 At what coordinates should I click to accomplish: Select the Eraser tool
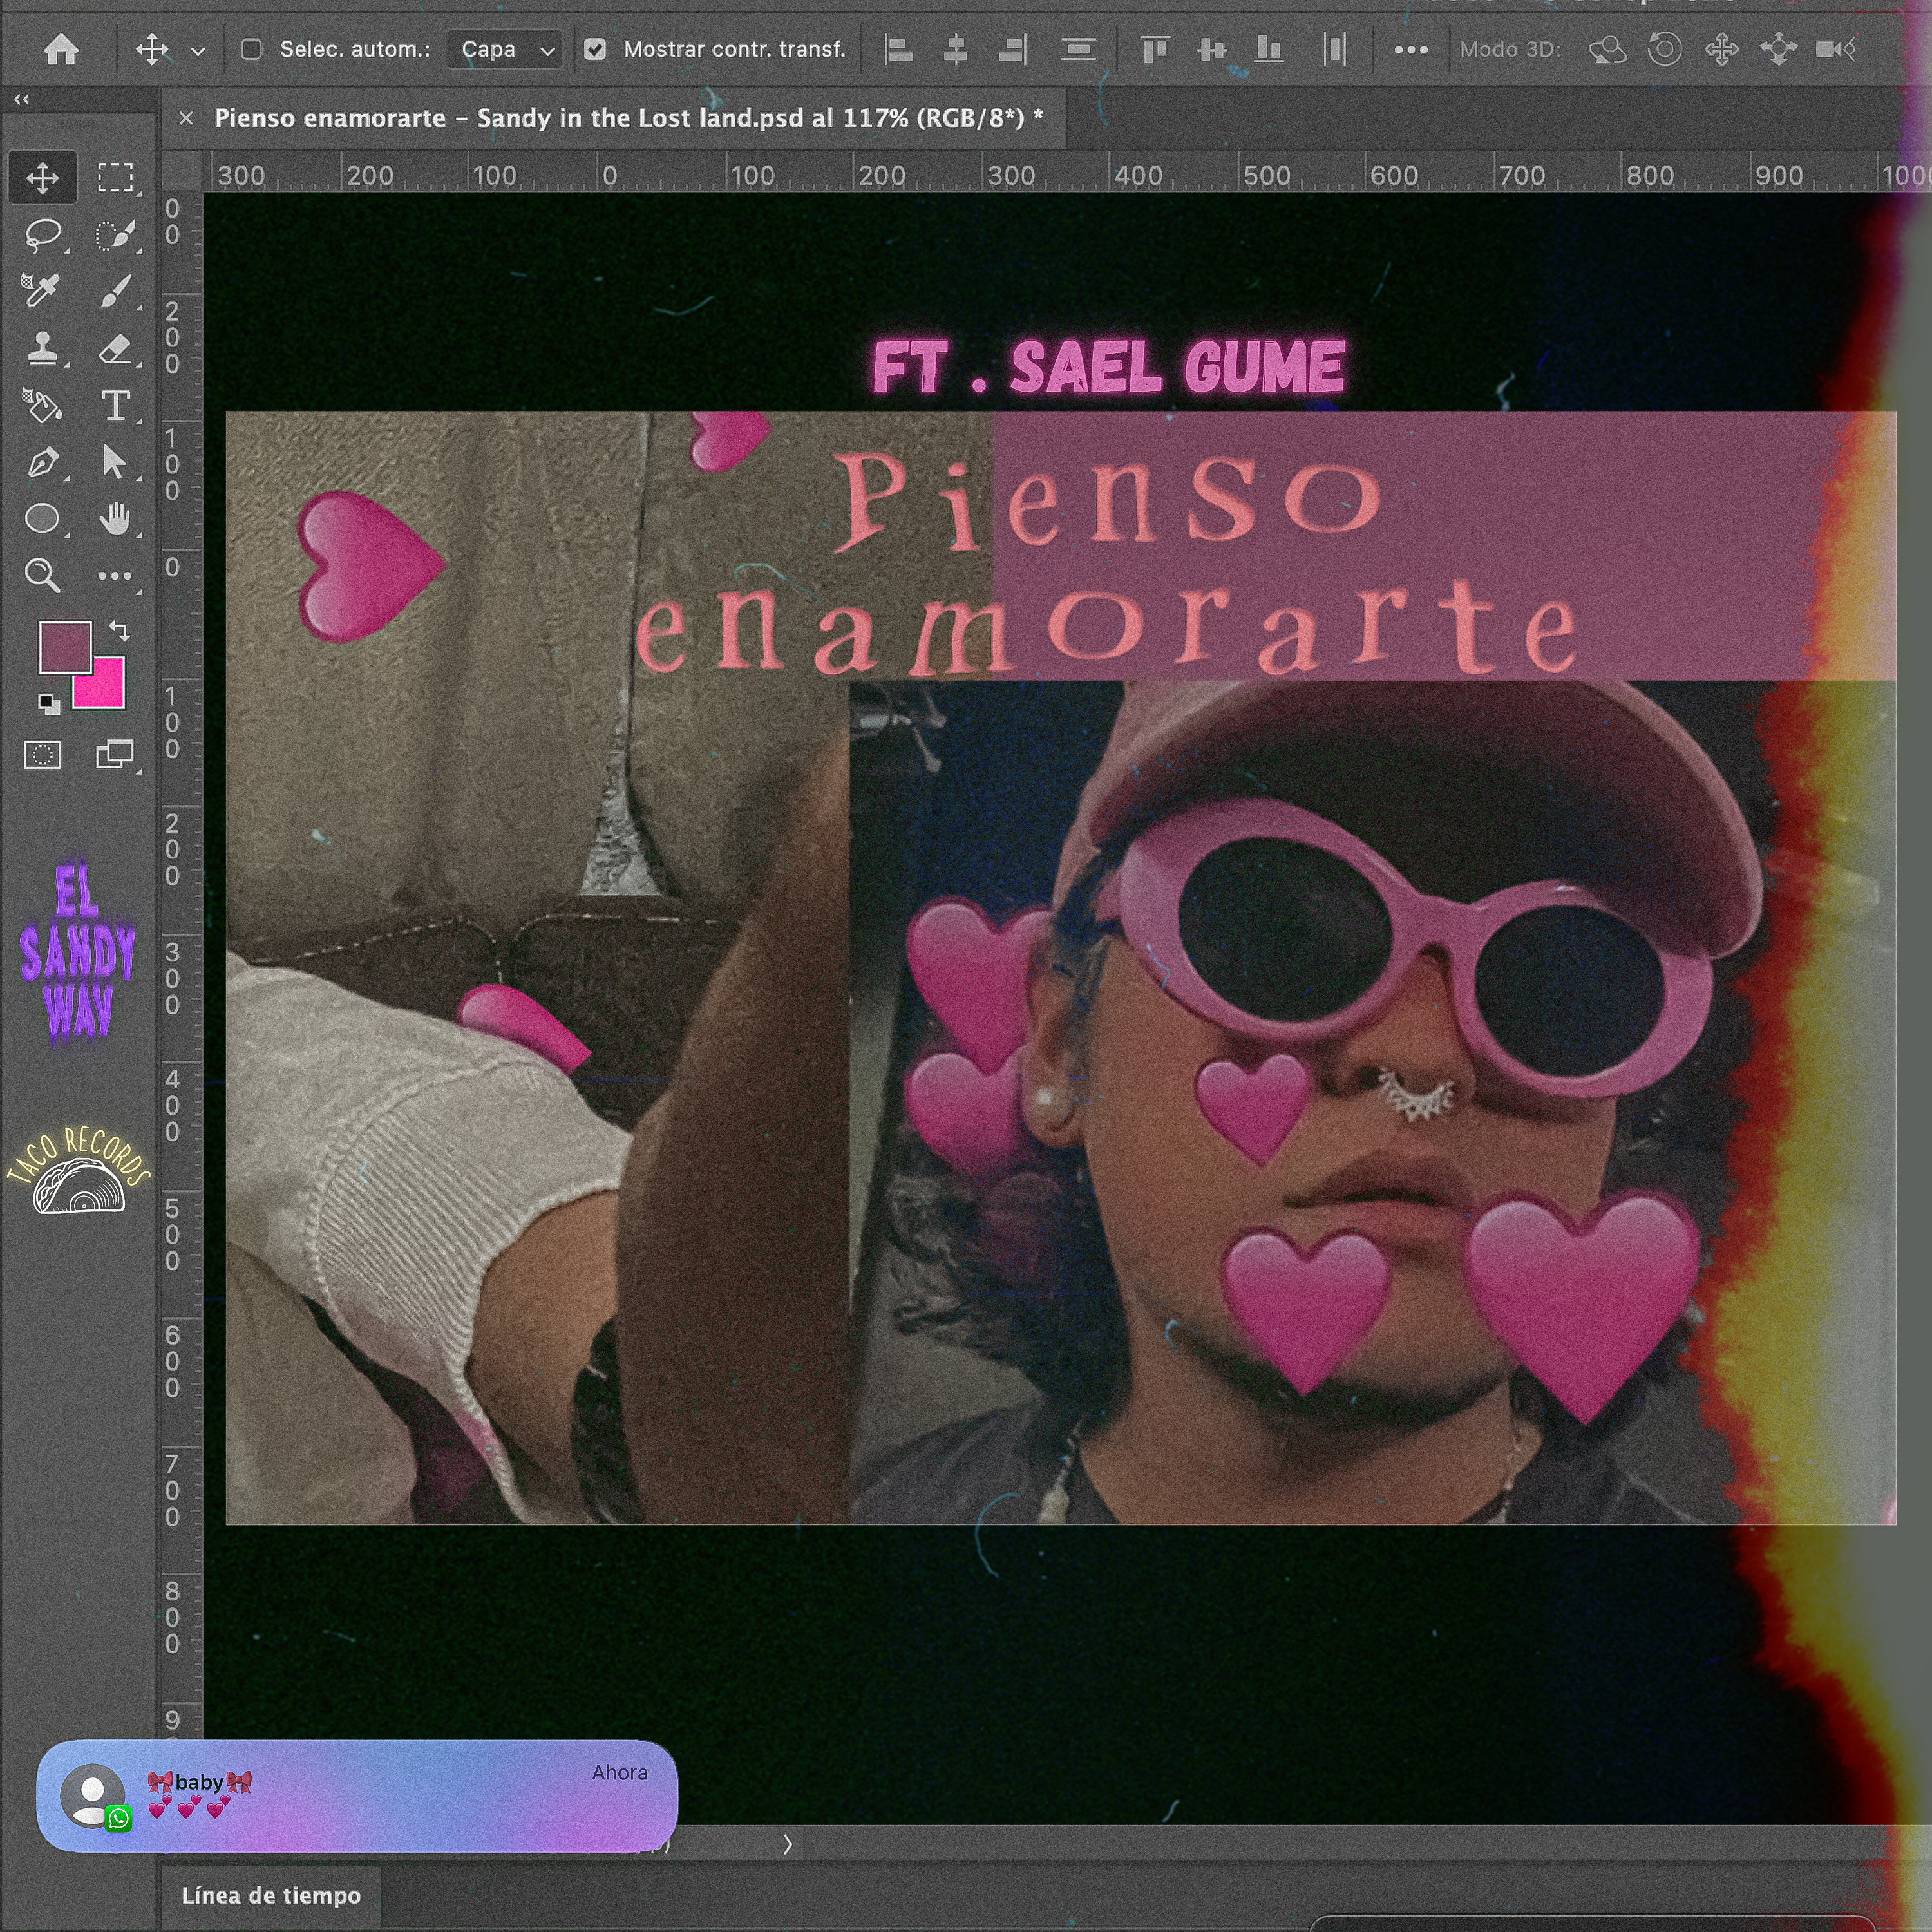115,348
